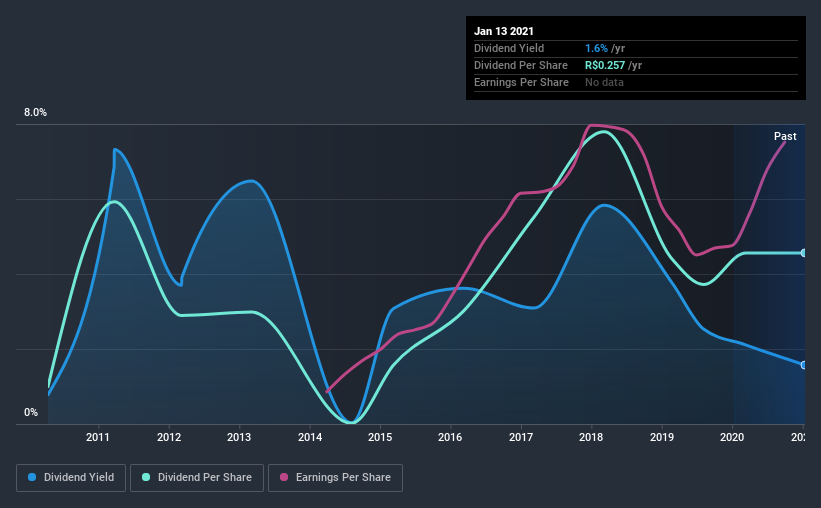Select the Dividend Yield endpoint marker at 2021

pos(804,365)
